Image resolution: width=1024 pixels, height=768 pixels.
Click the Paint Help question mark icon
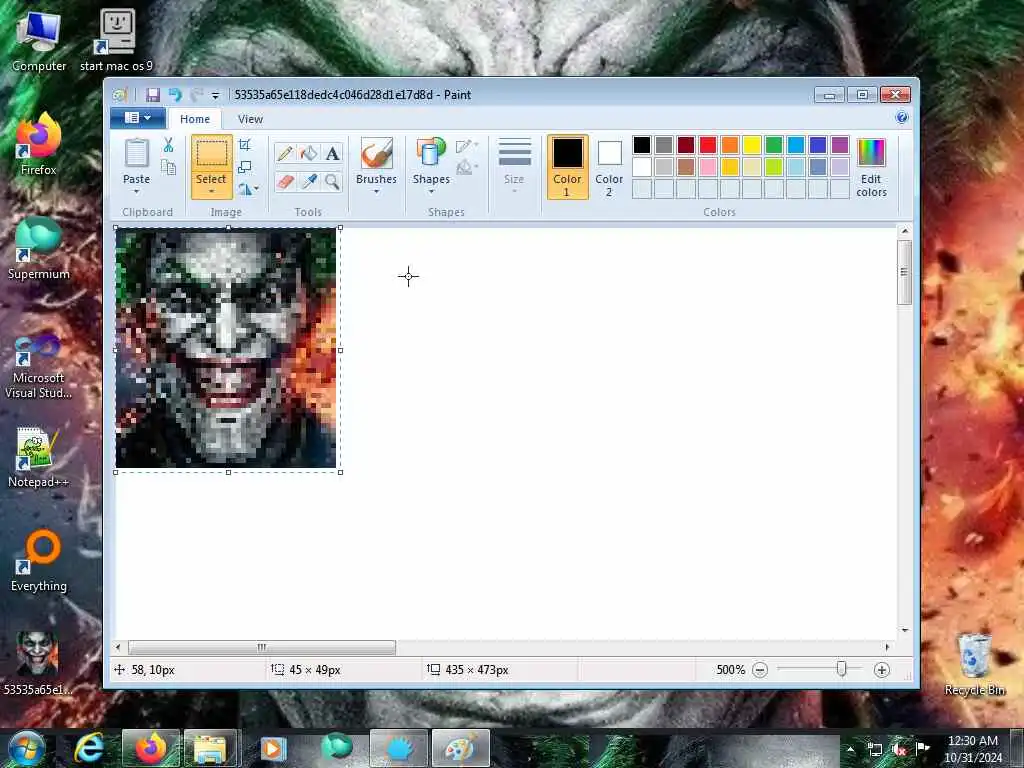click(x=902, y=118)
